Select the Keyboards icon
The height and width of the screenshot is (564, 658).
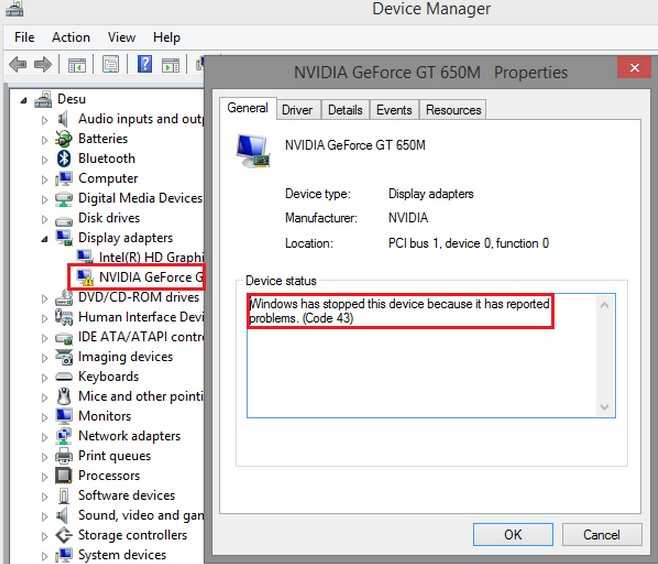[64, 377]
